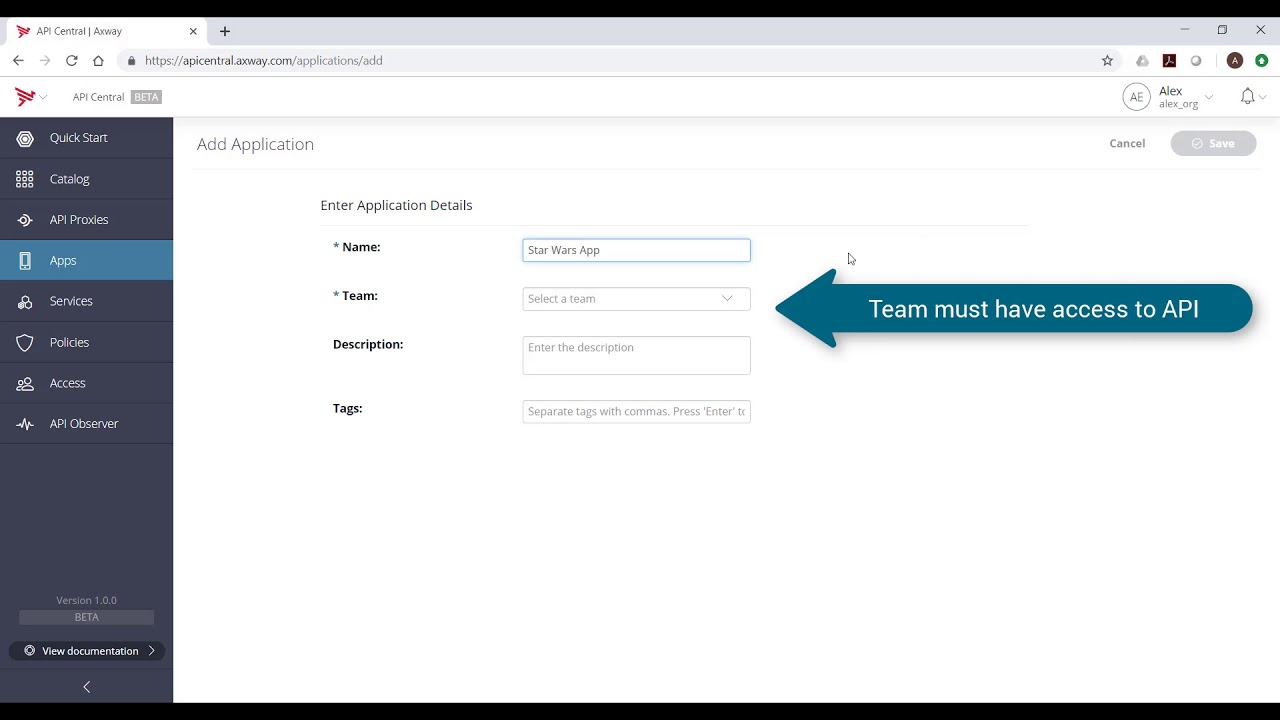This screenshot has height=720, width=1280.
Task: Select Apps in the sidebar
Action: point(86,260)
